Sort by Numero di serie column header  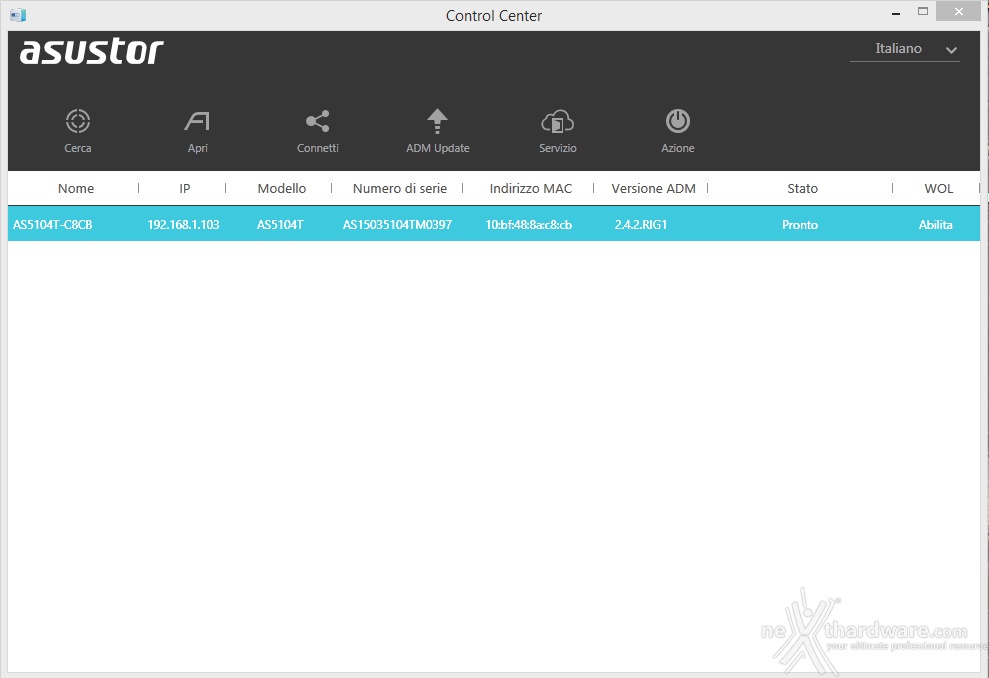click(400, 189)
